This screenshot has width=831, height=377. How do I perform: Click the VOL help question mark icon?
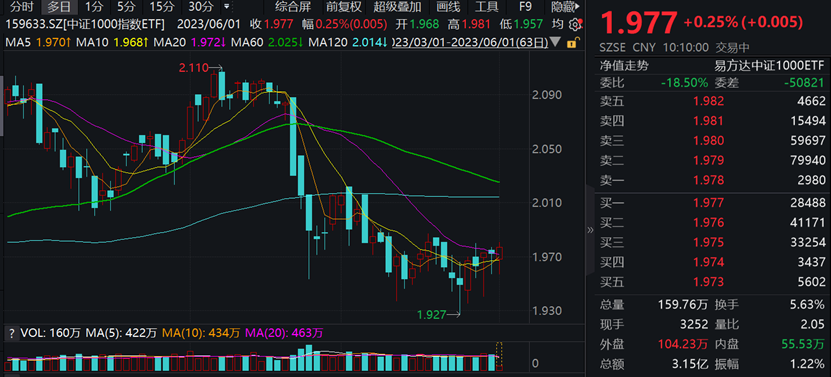pyautogui.click(x=10, y=334)
